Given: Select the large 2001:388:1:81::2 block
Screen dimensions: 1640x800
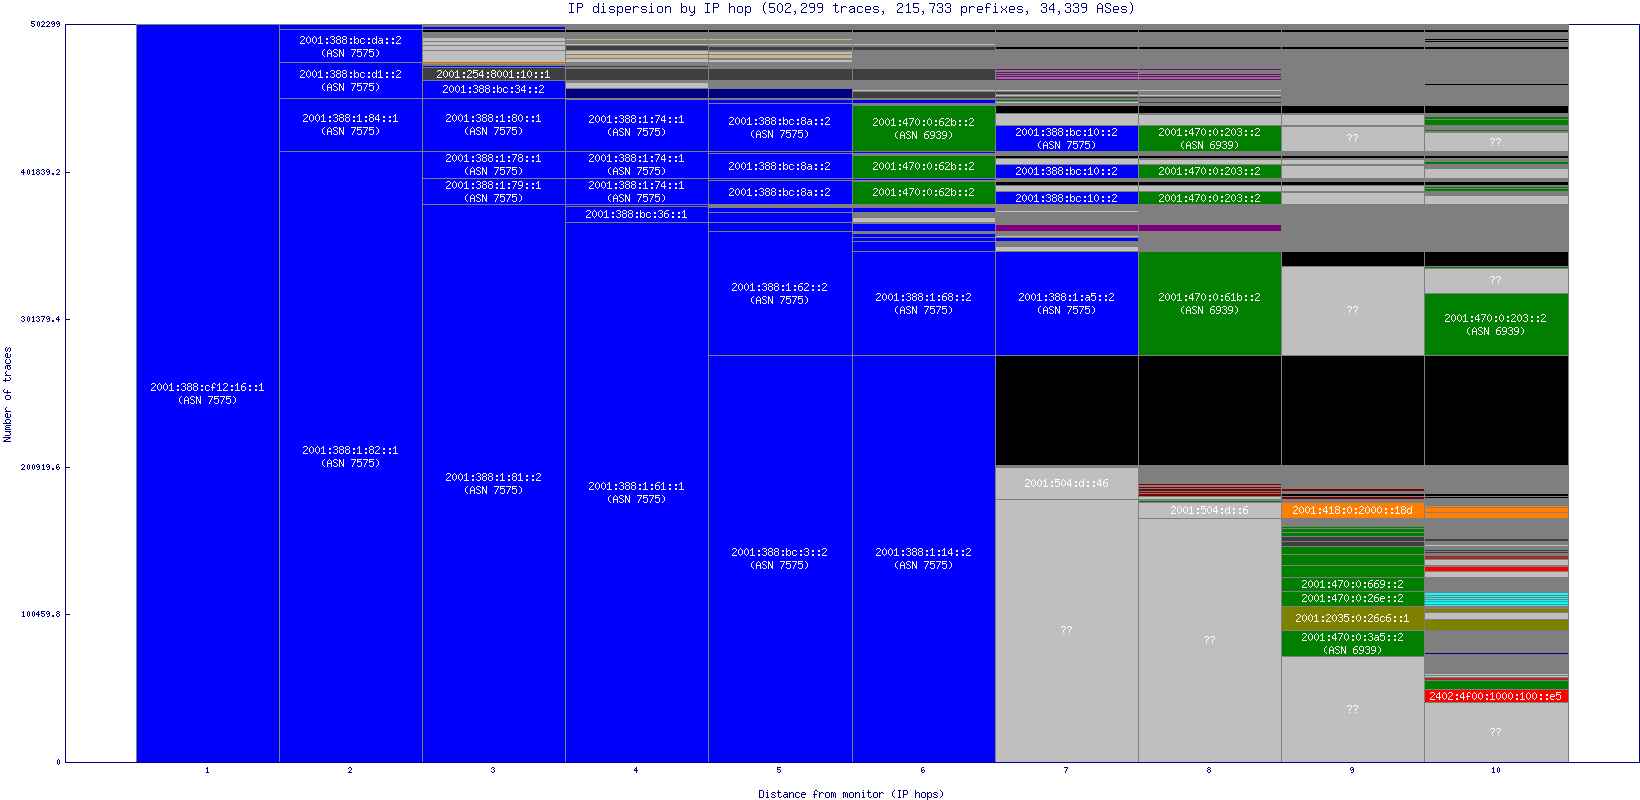Looking at the screenshot, I should 494,484.
